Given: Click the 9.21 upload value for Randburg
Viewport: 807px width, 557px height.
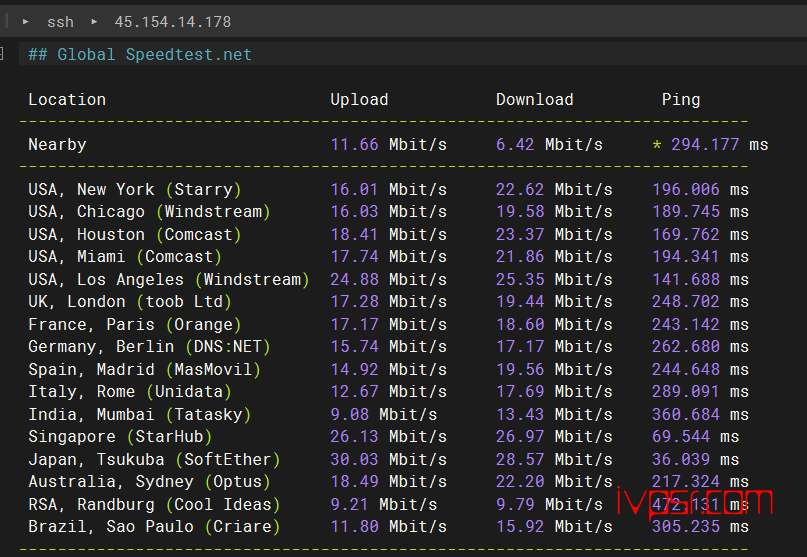Looking at the screenshot, I should pos(349,504).
